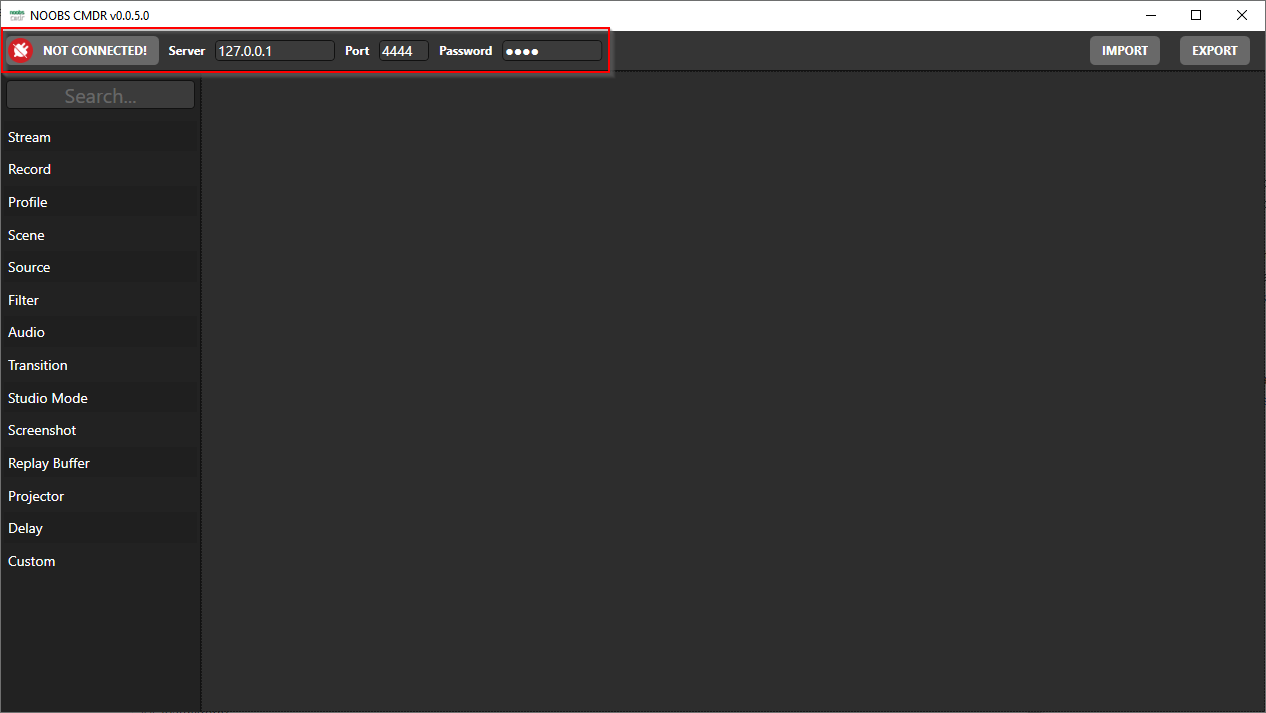The height and width of the screenshot is (713, 1266).
Task: Click the NOT CONNECTED! button
Action: [x=82, y=51]
